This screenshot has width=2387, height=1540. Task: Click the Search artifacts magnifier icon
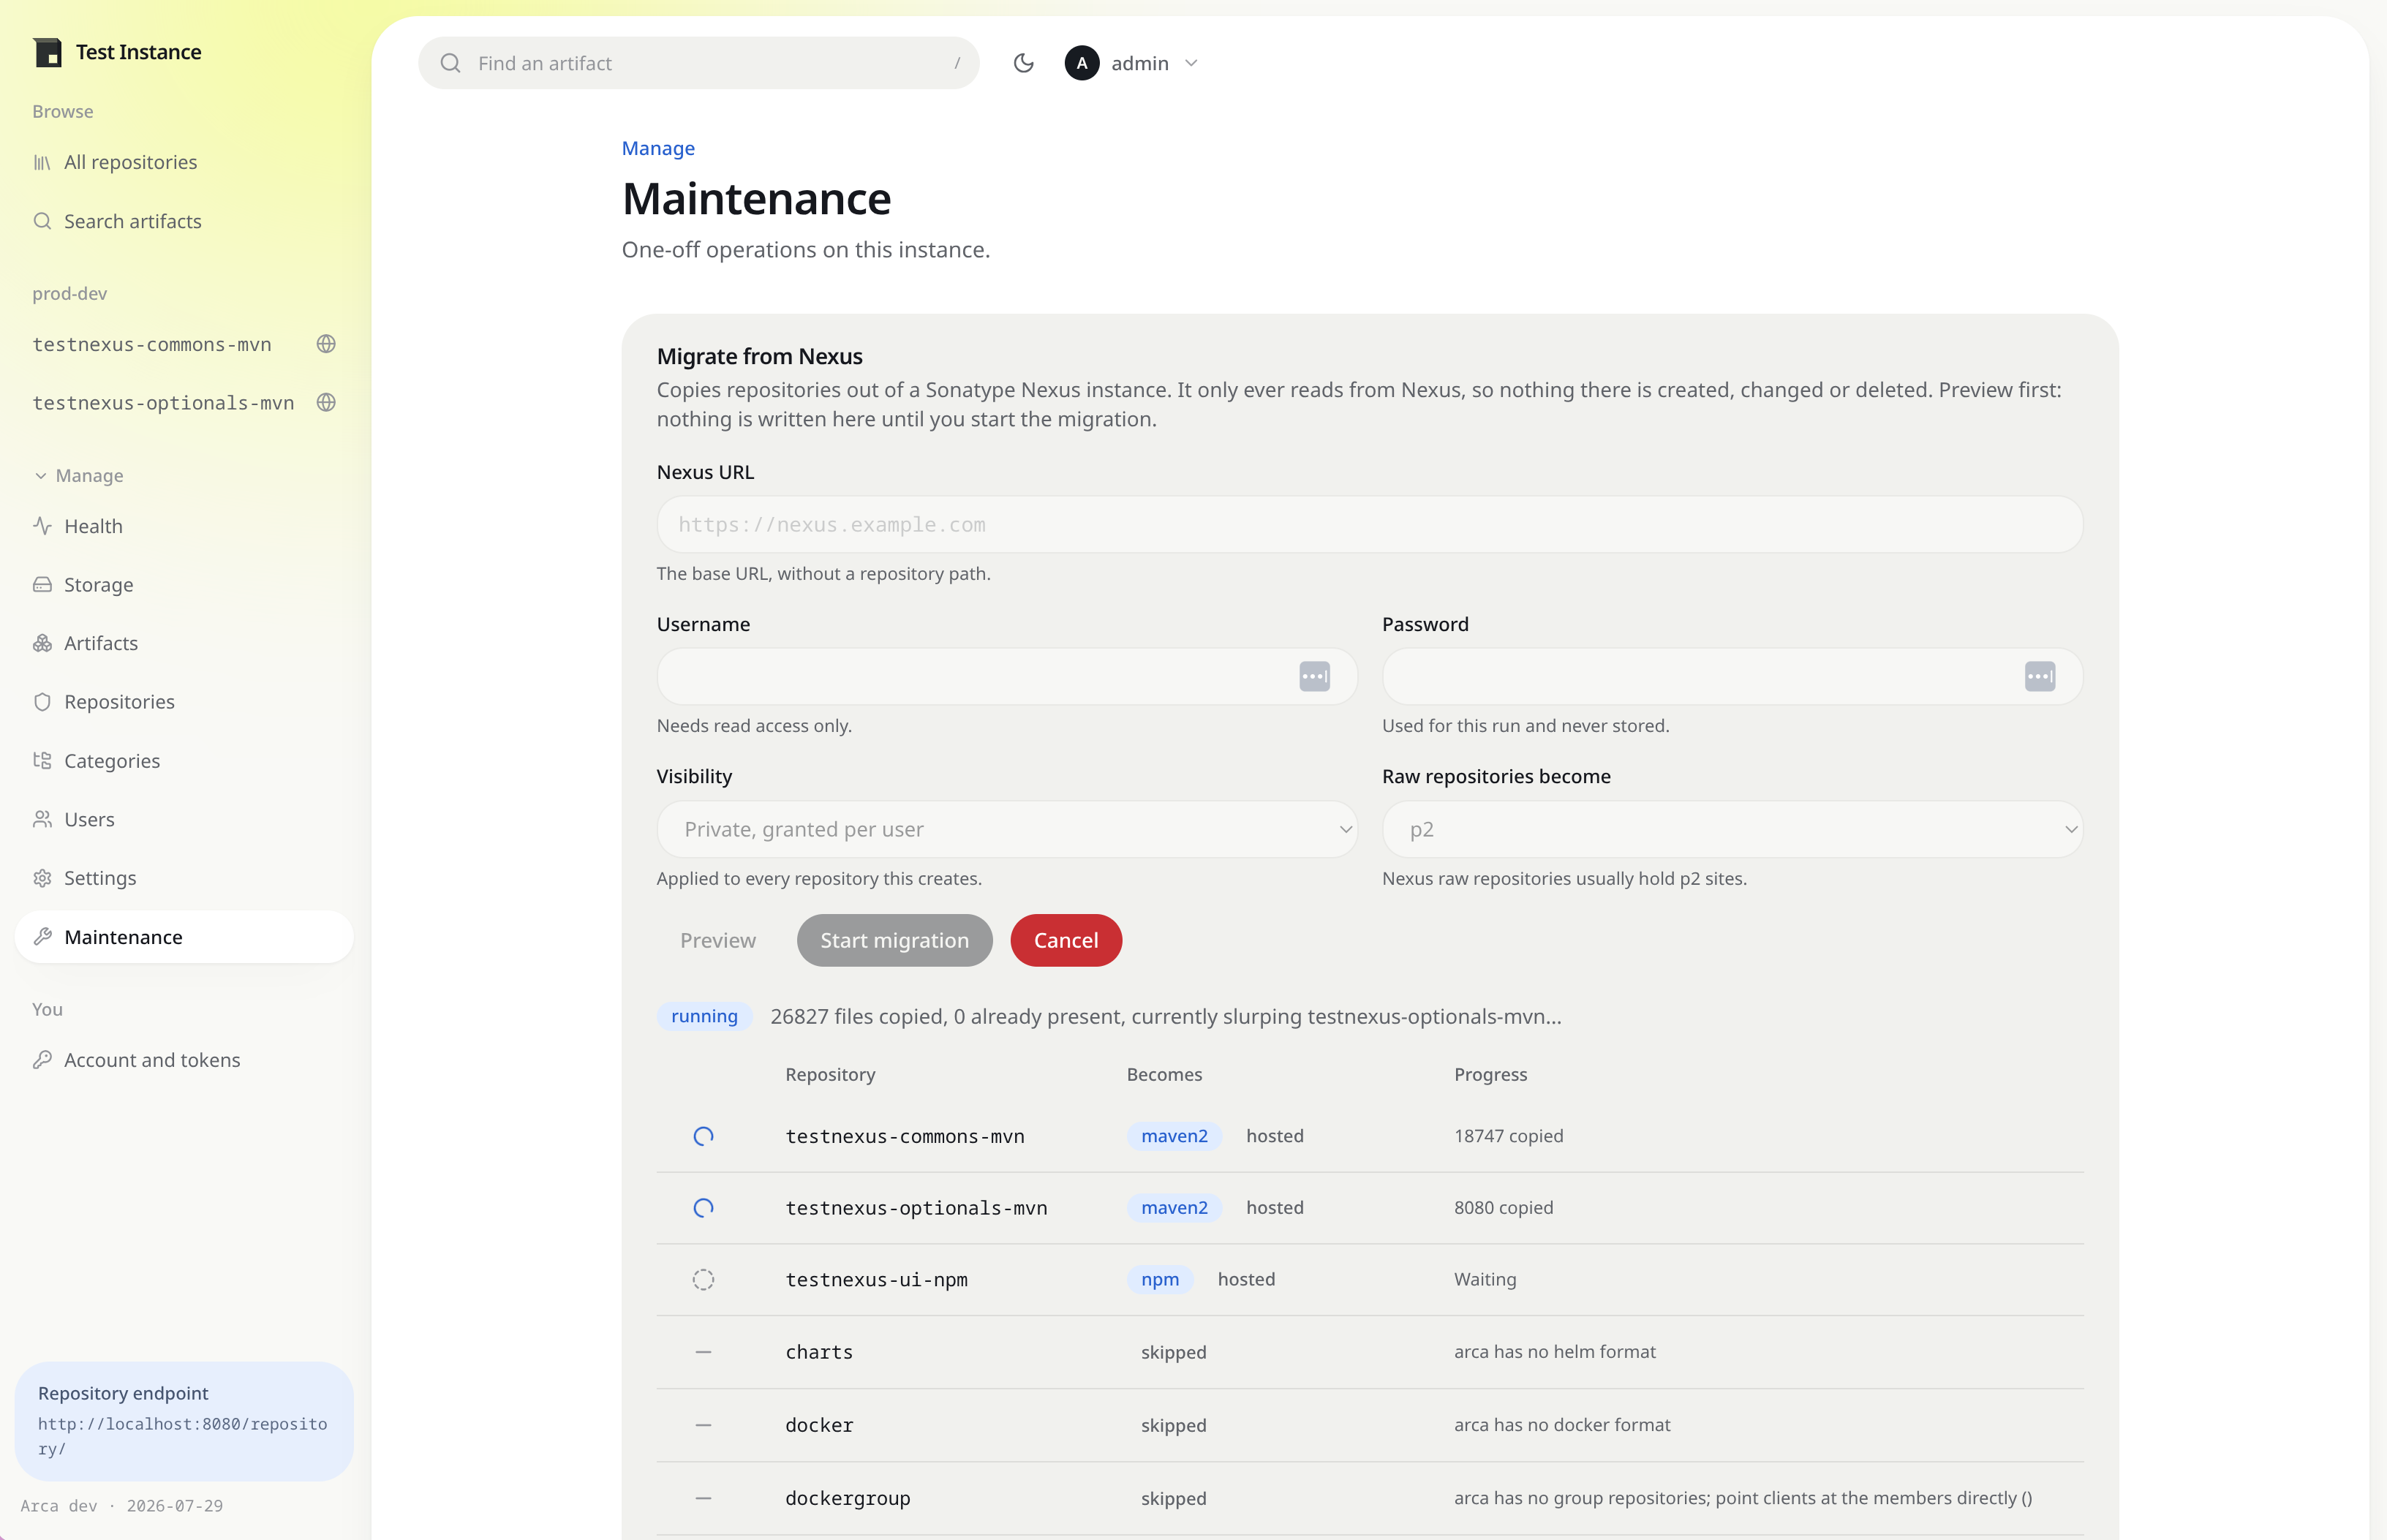point(42,221)
